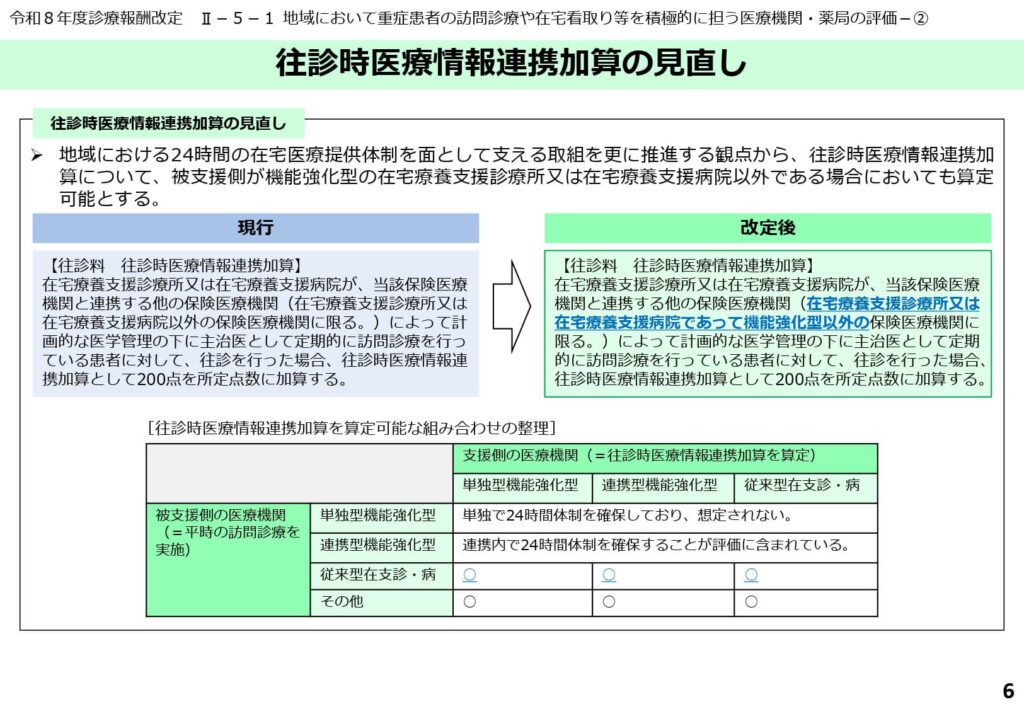1024x709 pixels.
Task: Click the 支援側の医療機関 table header cell
Action: (665, 457)
